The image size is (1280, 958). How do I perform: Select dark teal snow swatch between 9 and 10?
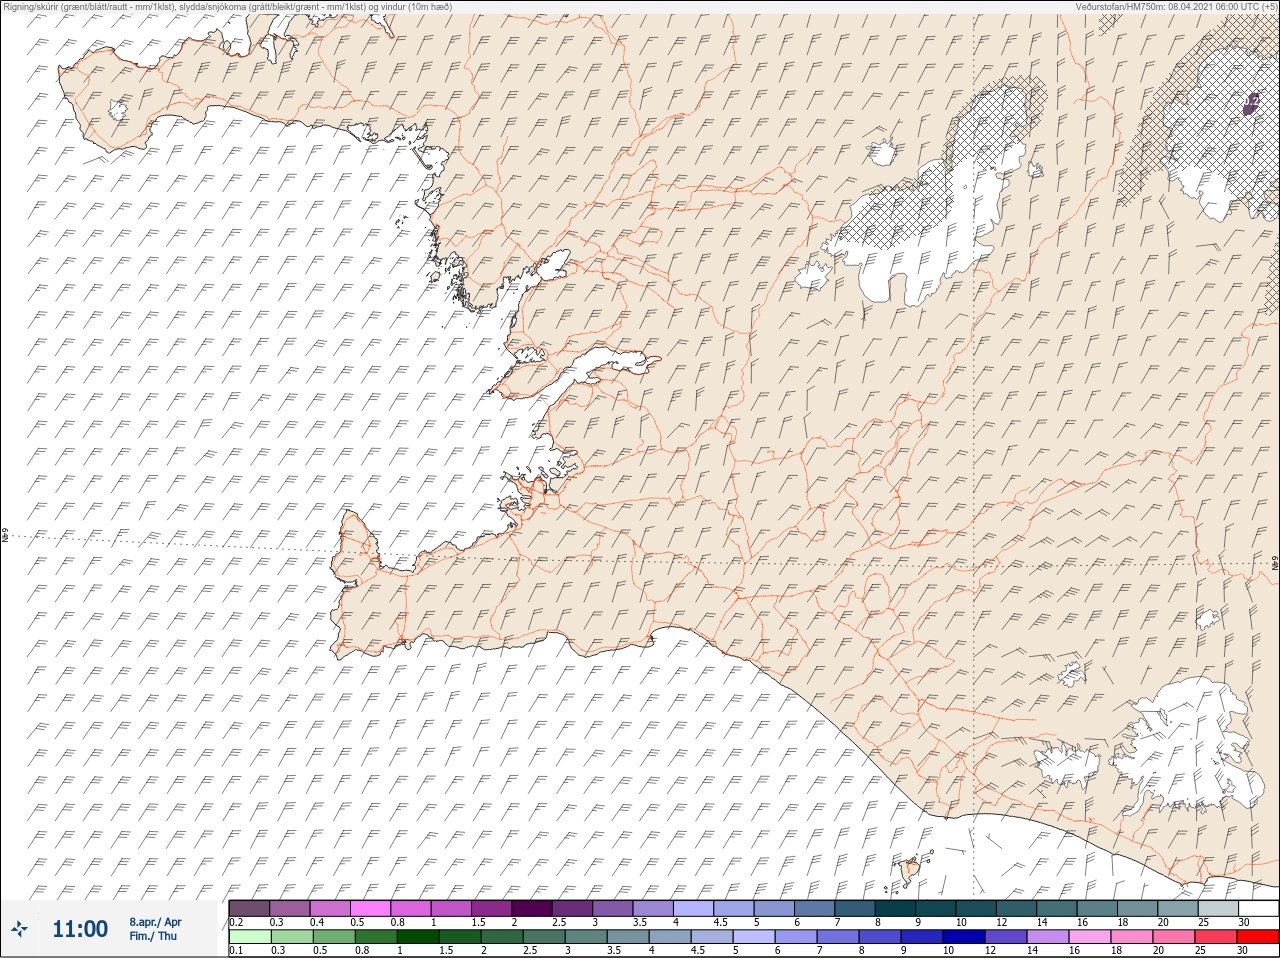tap(938, 908)
